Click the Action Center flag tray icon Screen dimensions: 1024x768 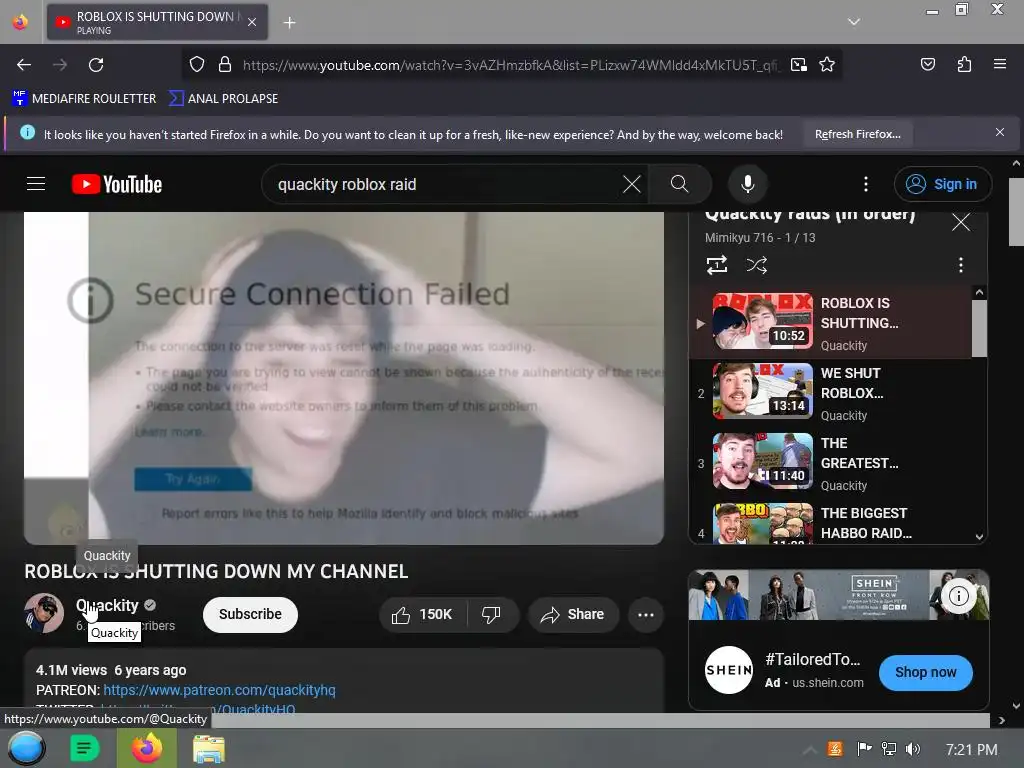pyautogui.click(x=864, y=749)
